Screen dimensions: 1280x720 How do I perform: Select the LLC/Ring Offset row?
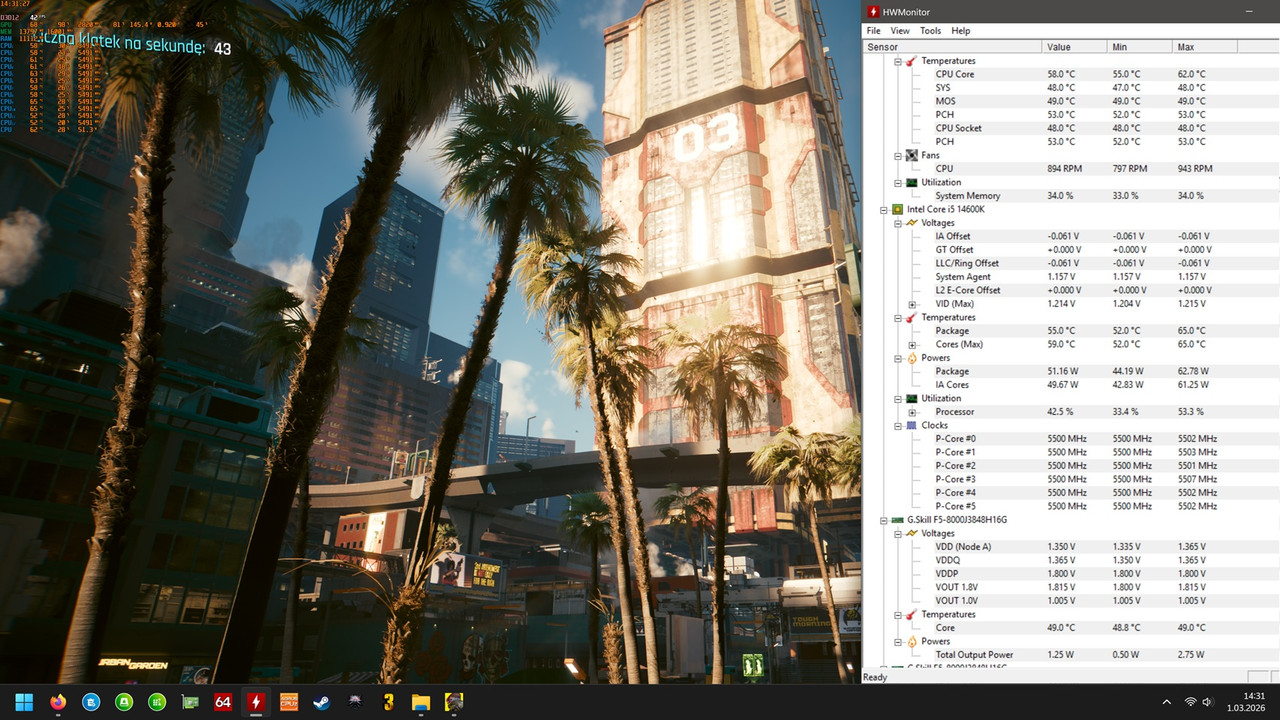coord(1069,263)
